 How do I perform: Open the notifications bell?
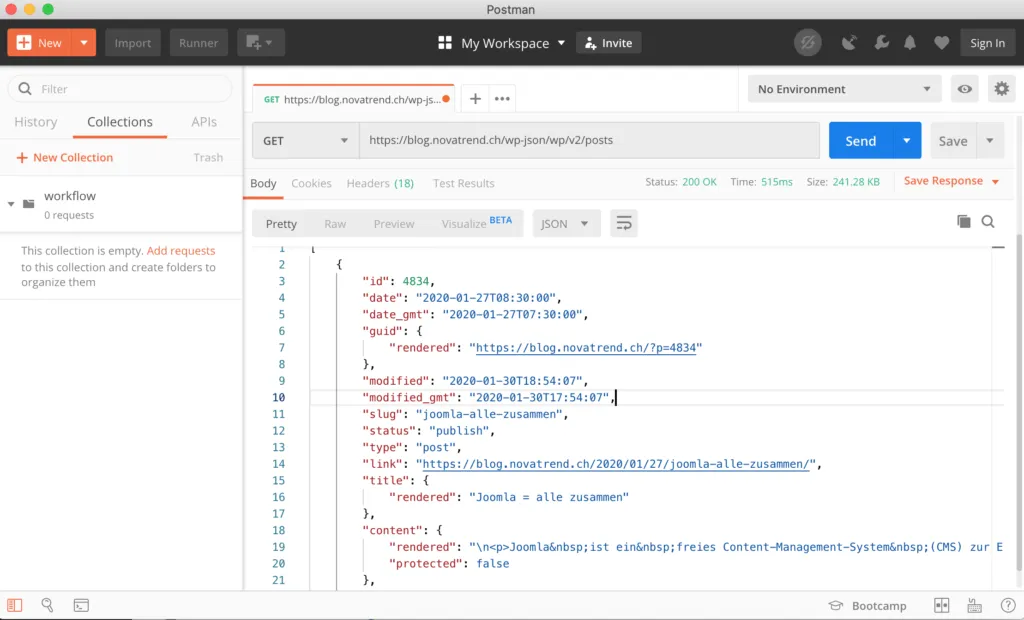click(910, 43)
